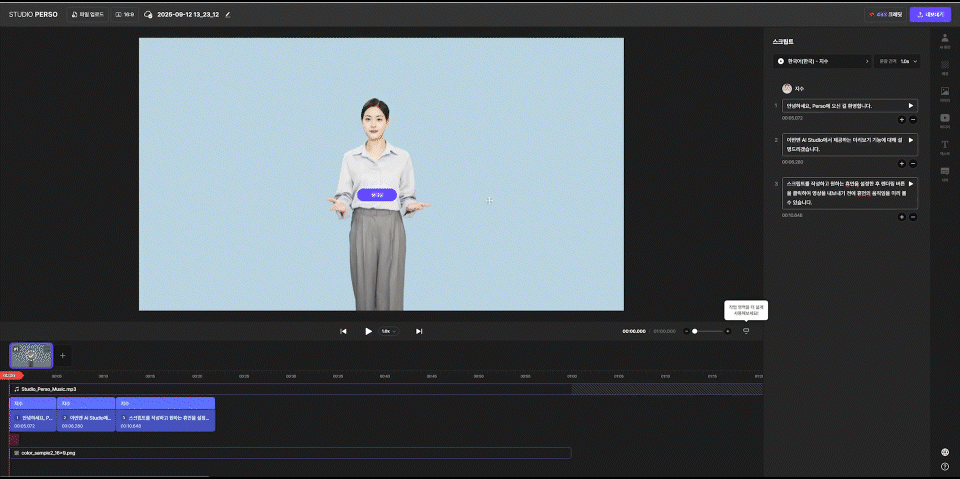This screenshot has width=960, height=479.
Task: Click the pencil icon to rename project
Action: (x=228, y=15)
